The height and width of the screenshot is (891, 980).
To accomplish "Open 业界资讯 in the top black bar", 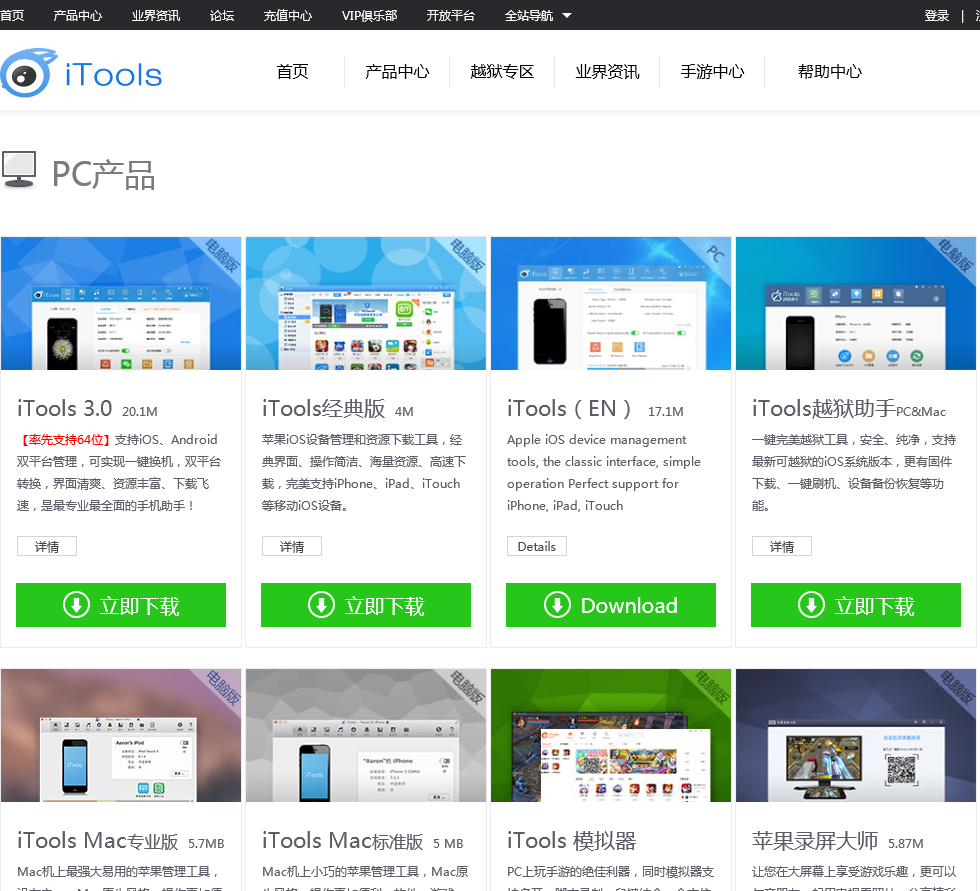I will pos(156,16).
